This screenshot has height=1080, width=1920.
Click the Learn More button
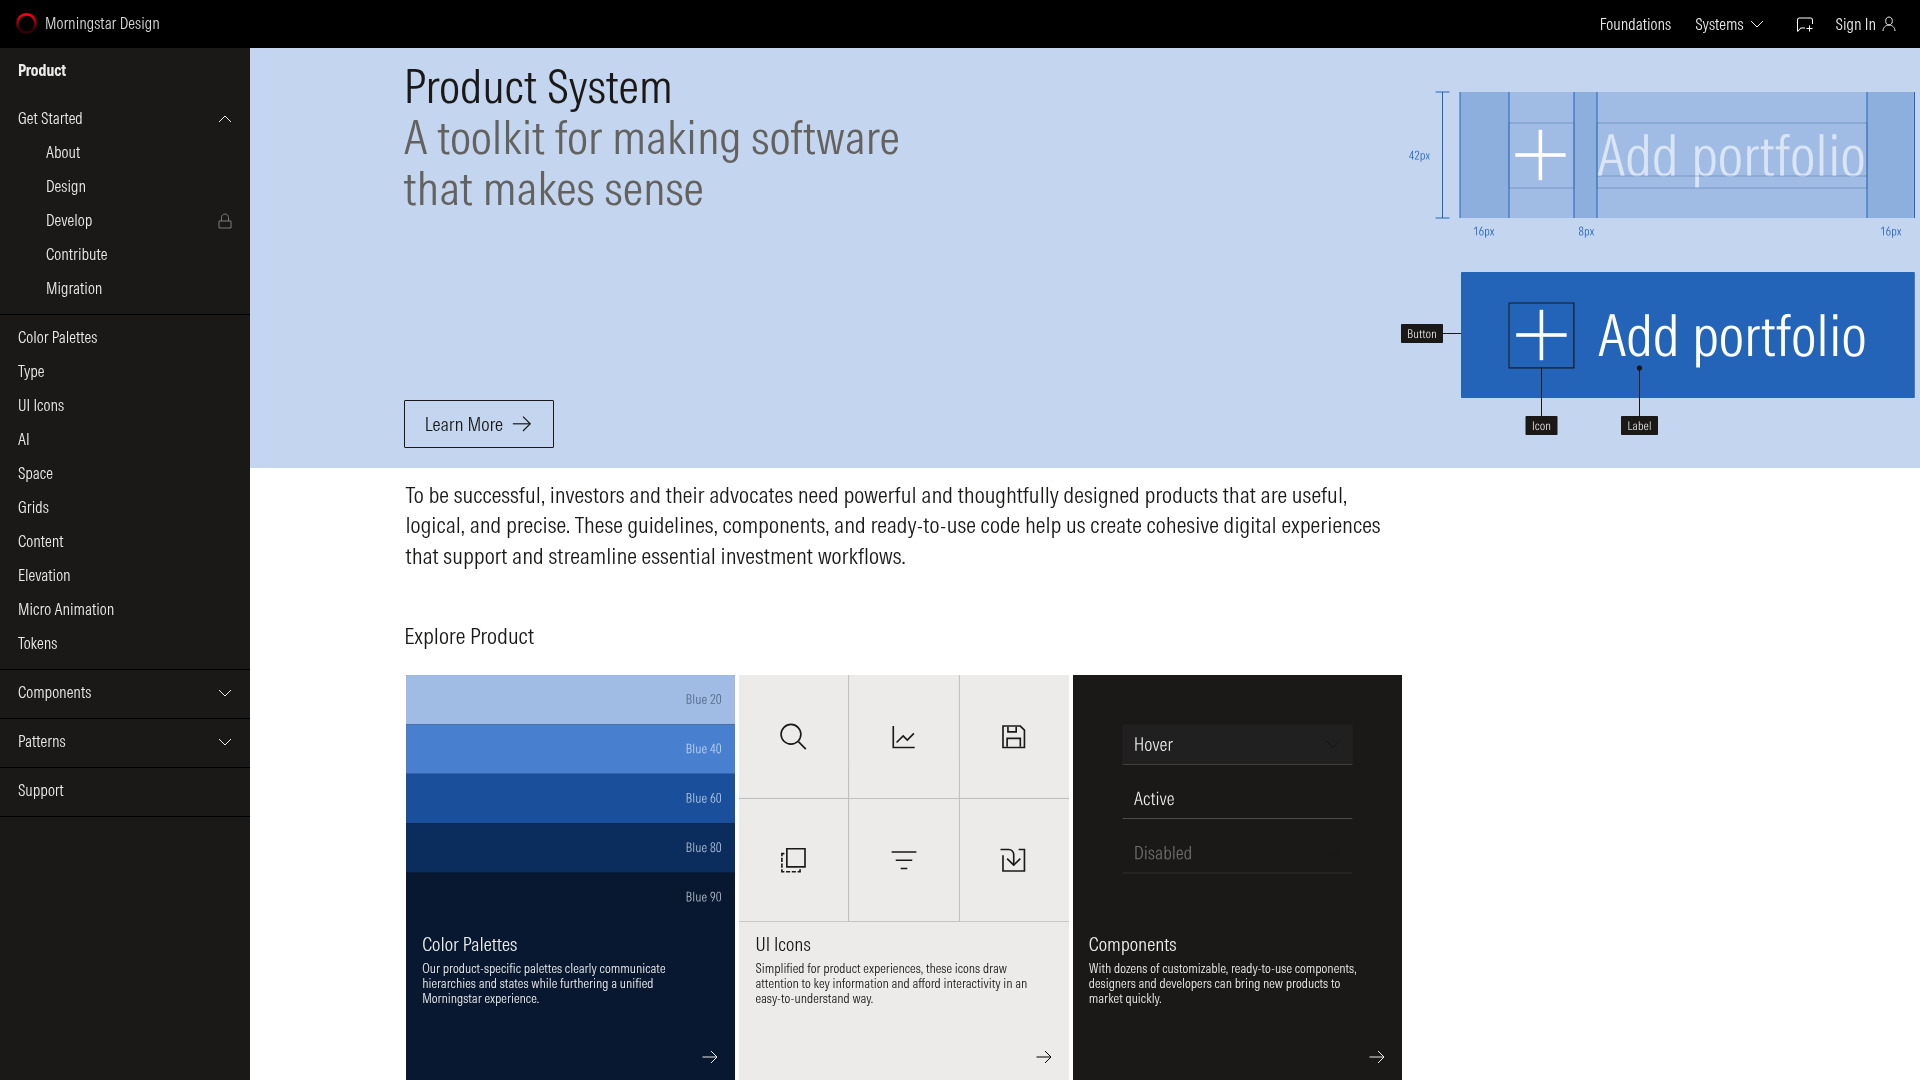point(479,424)
